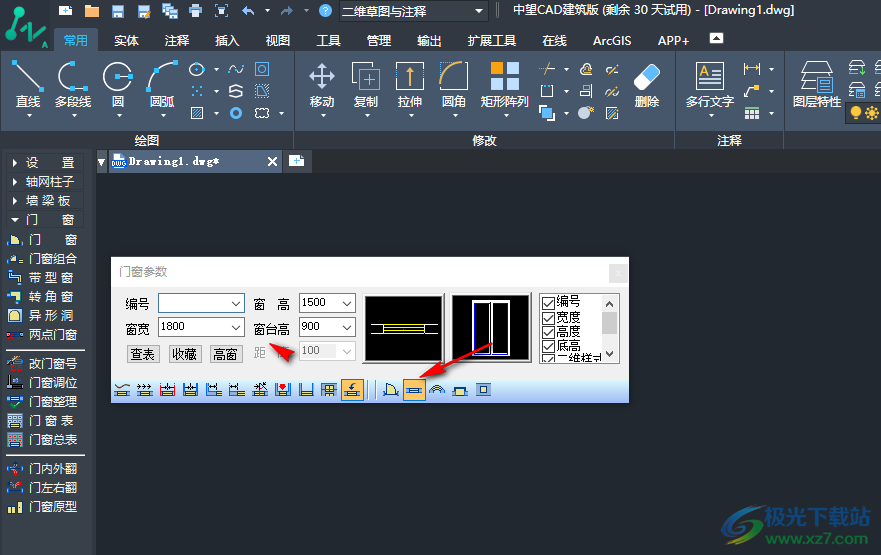This screenshot has width=881, height=555.
Task: Activate the Move (移动) tool
Action: coord(322,85)
